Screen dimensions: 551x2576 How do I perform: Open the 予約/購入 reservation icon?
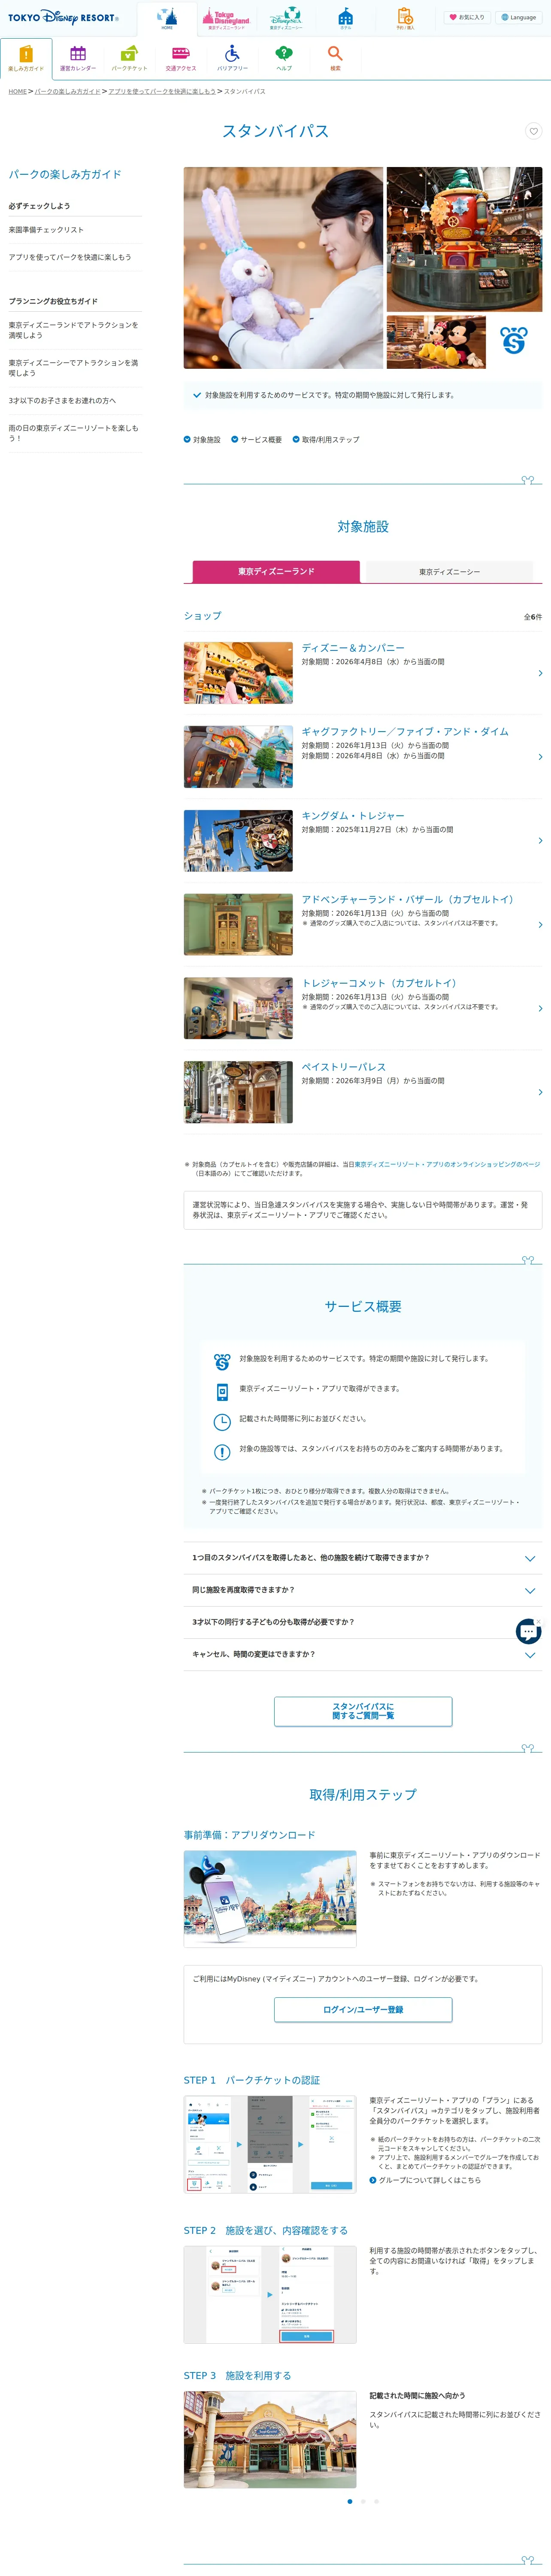405,19
